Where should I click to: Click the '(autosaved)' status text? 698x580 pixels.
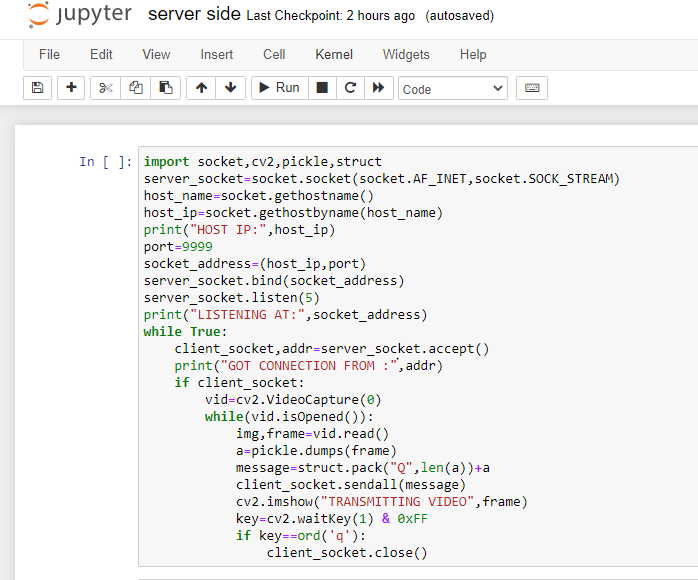point(459,16)
